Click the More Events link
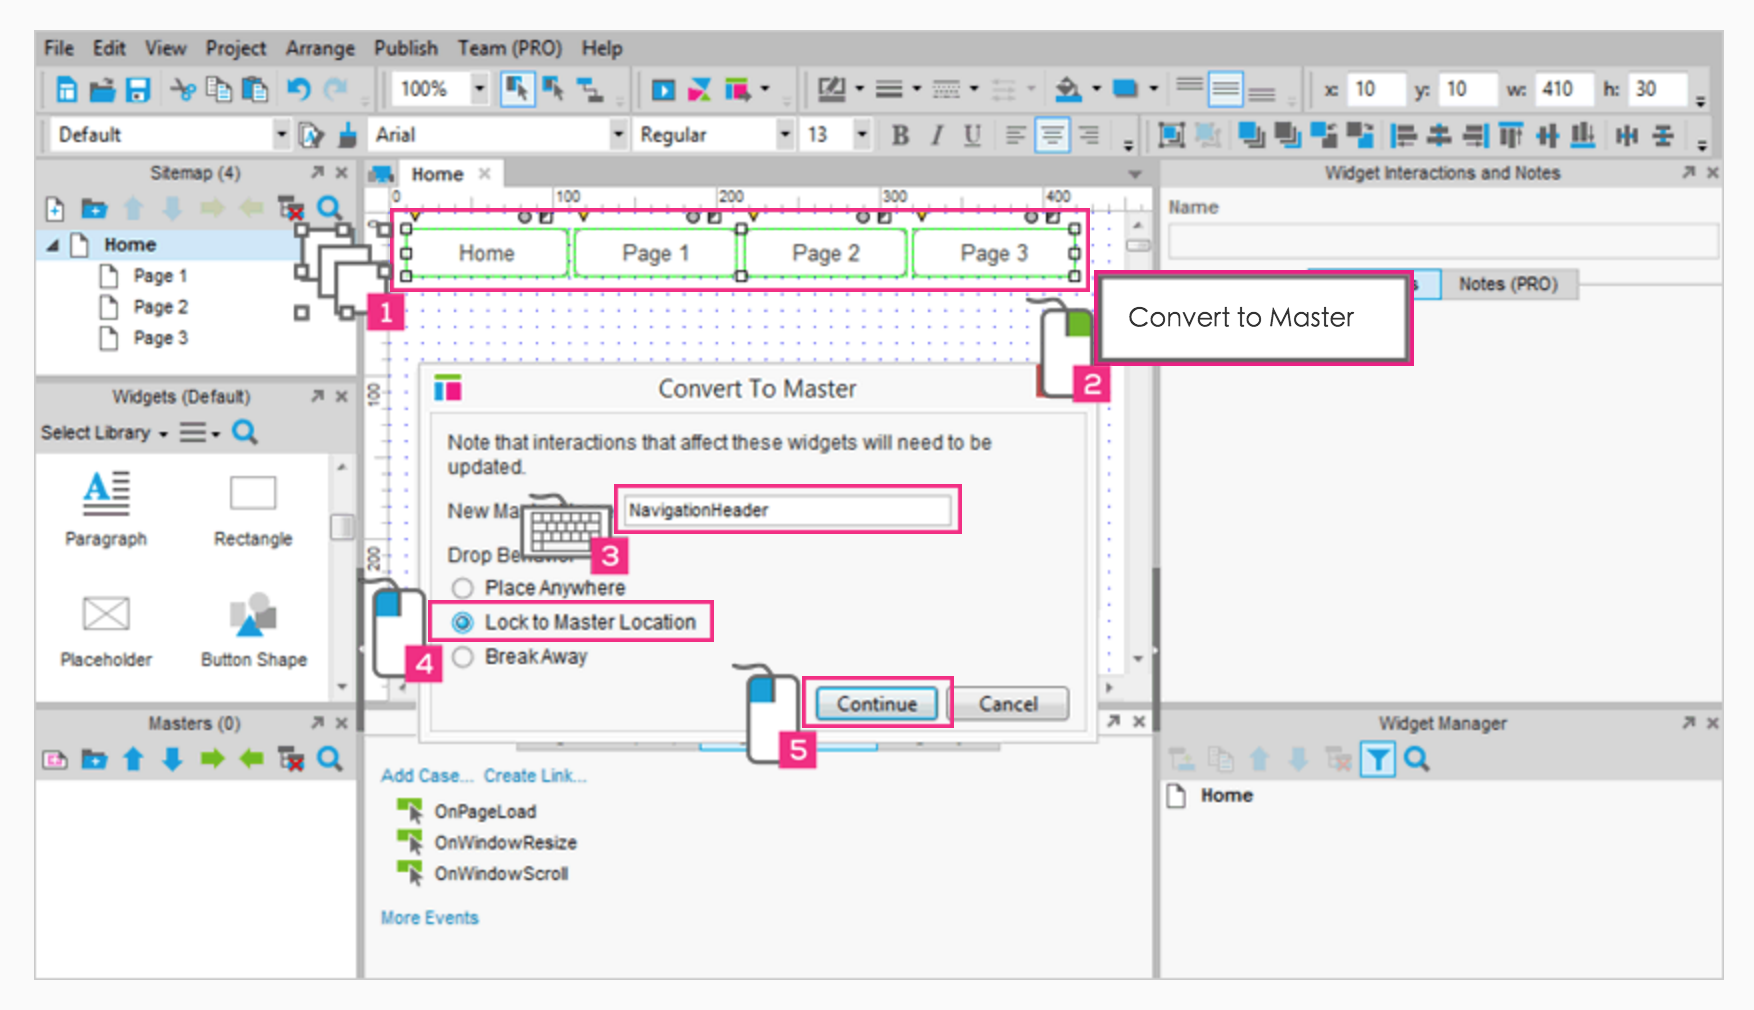This screenshot has height=1010, width=1754. (429, 918)
